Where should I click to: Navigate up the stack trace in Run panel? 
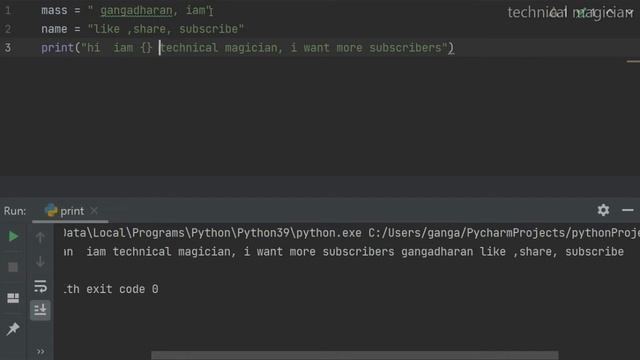click(40, 237)
